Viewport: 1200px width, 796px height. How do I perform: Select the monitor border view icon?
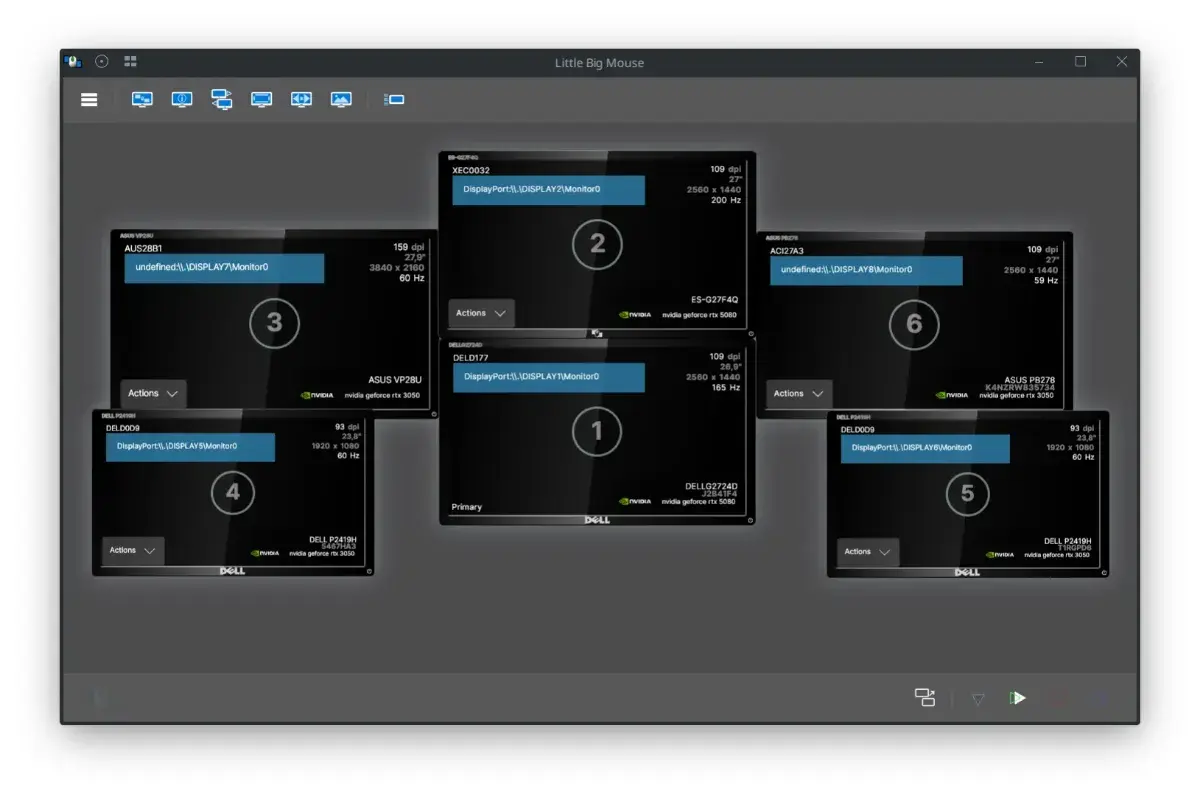[x=261, y=100]
